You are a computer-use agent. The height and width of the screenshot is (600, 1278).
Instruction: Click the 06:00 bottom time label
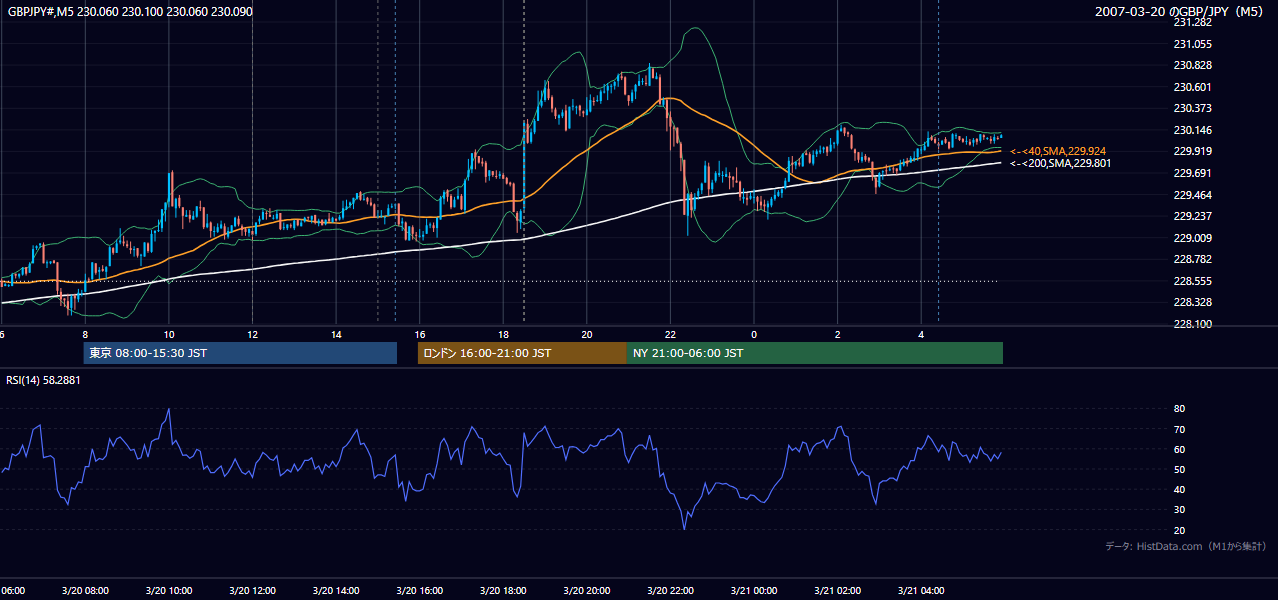(x=13, y=590)
